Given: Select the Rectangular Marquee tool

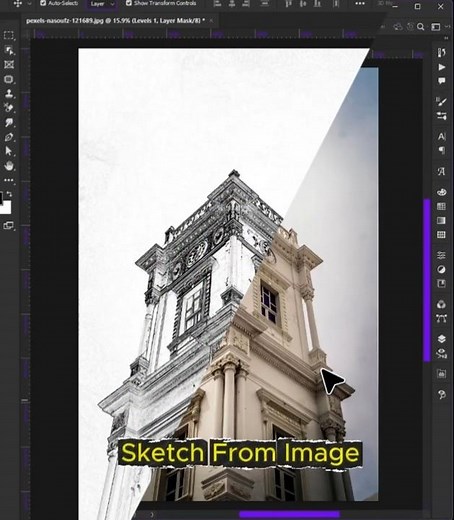Looking at the screenshot, I should (9, 35).
